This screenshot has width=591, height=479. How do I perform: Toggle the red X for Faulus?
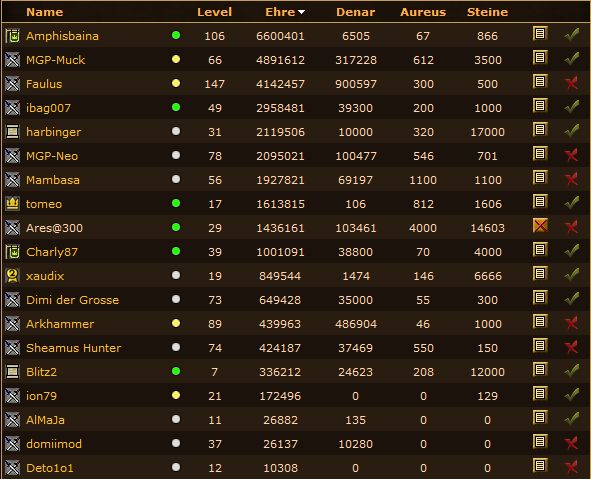point(571,83)
